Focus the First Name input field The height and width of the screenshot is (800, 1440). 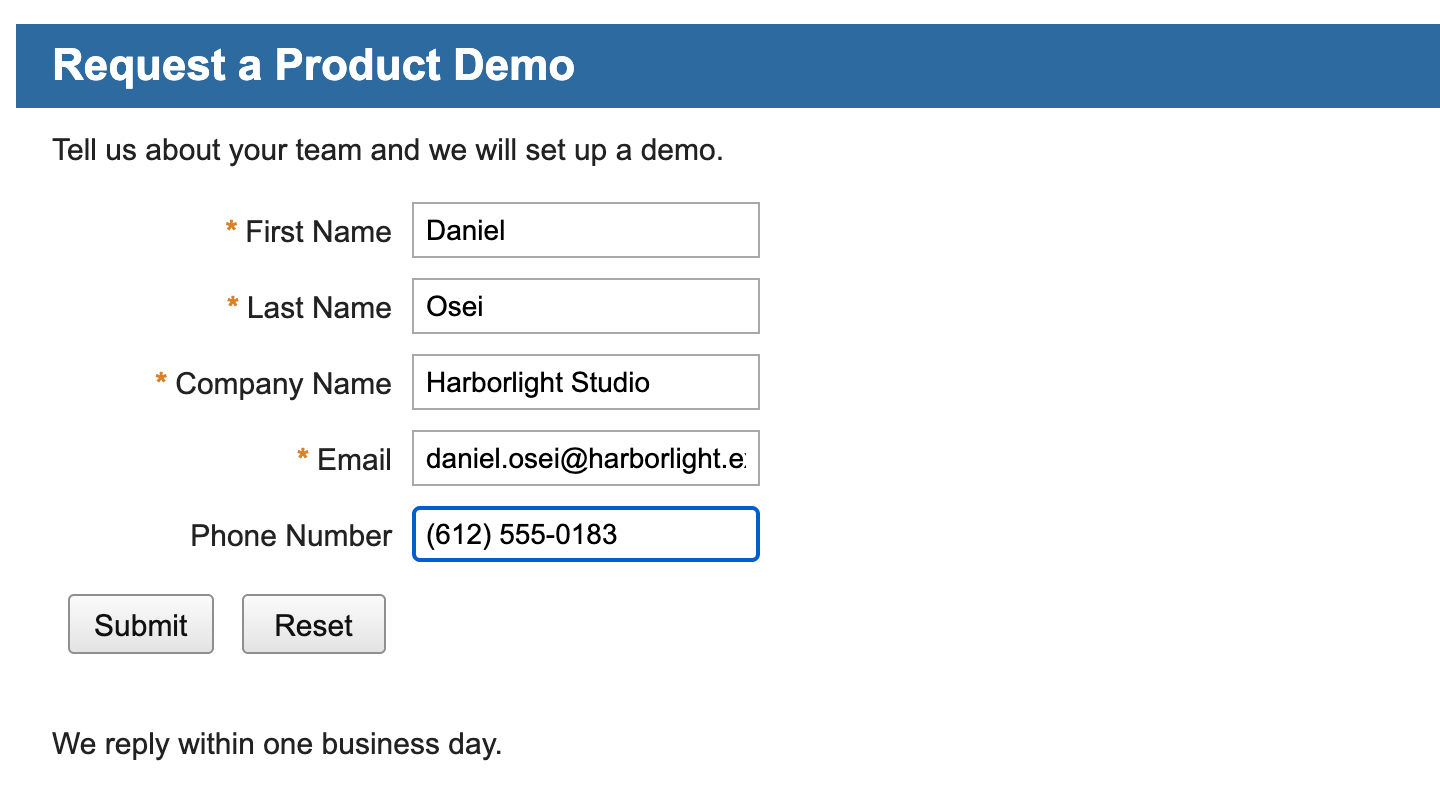[x=586, y=230]
